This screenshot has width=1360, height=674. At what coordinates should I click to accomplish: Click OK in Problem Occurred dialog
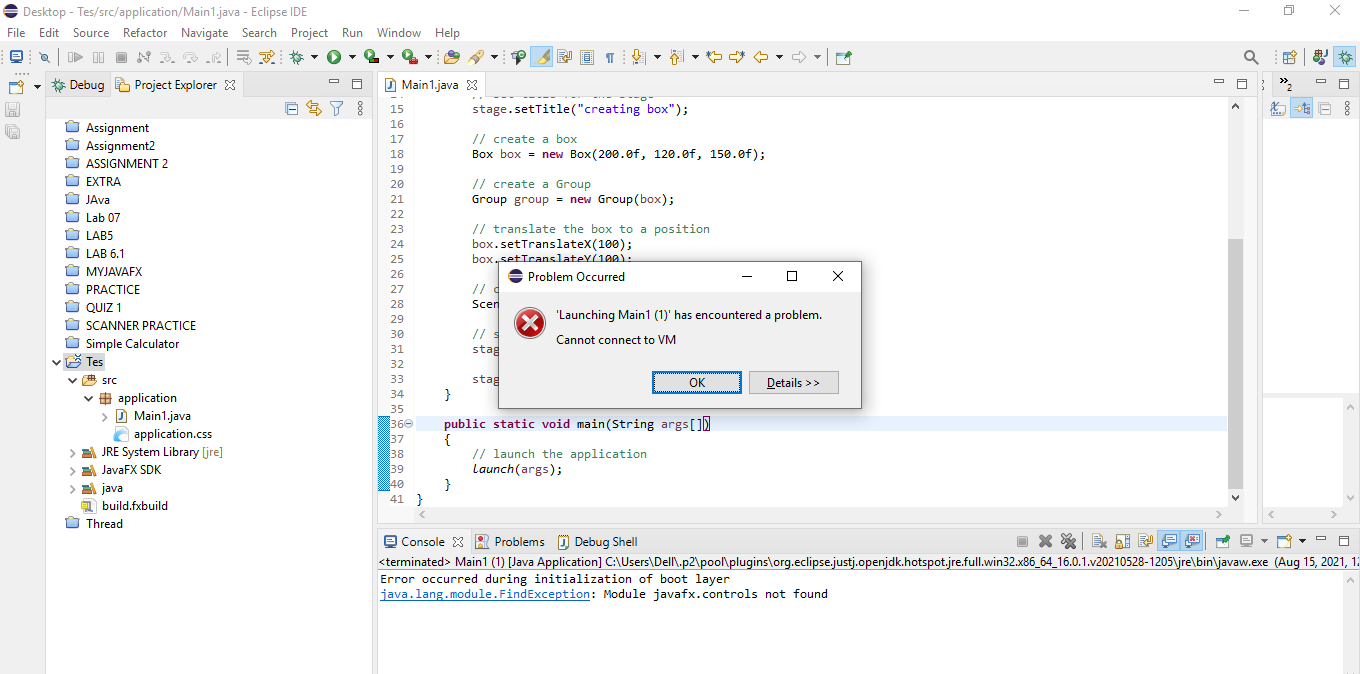click(x=697, y=383)
